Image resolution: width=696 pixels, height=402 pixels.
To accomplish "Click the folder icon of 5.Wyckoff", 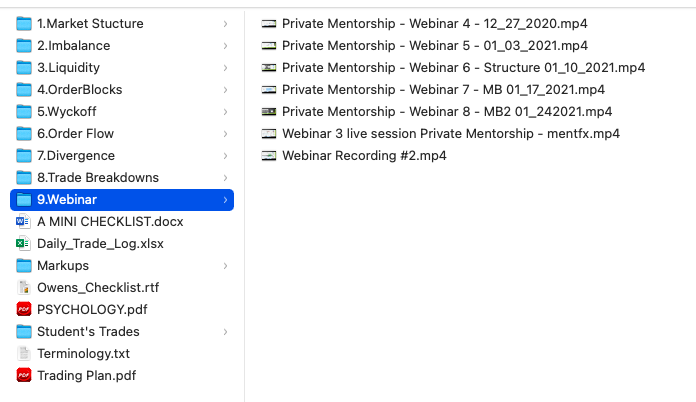I will (x=24, y=111).
